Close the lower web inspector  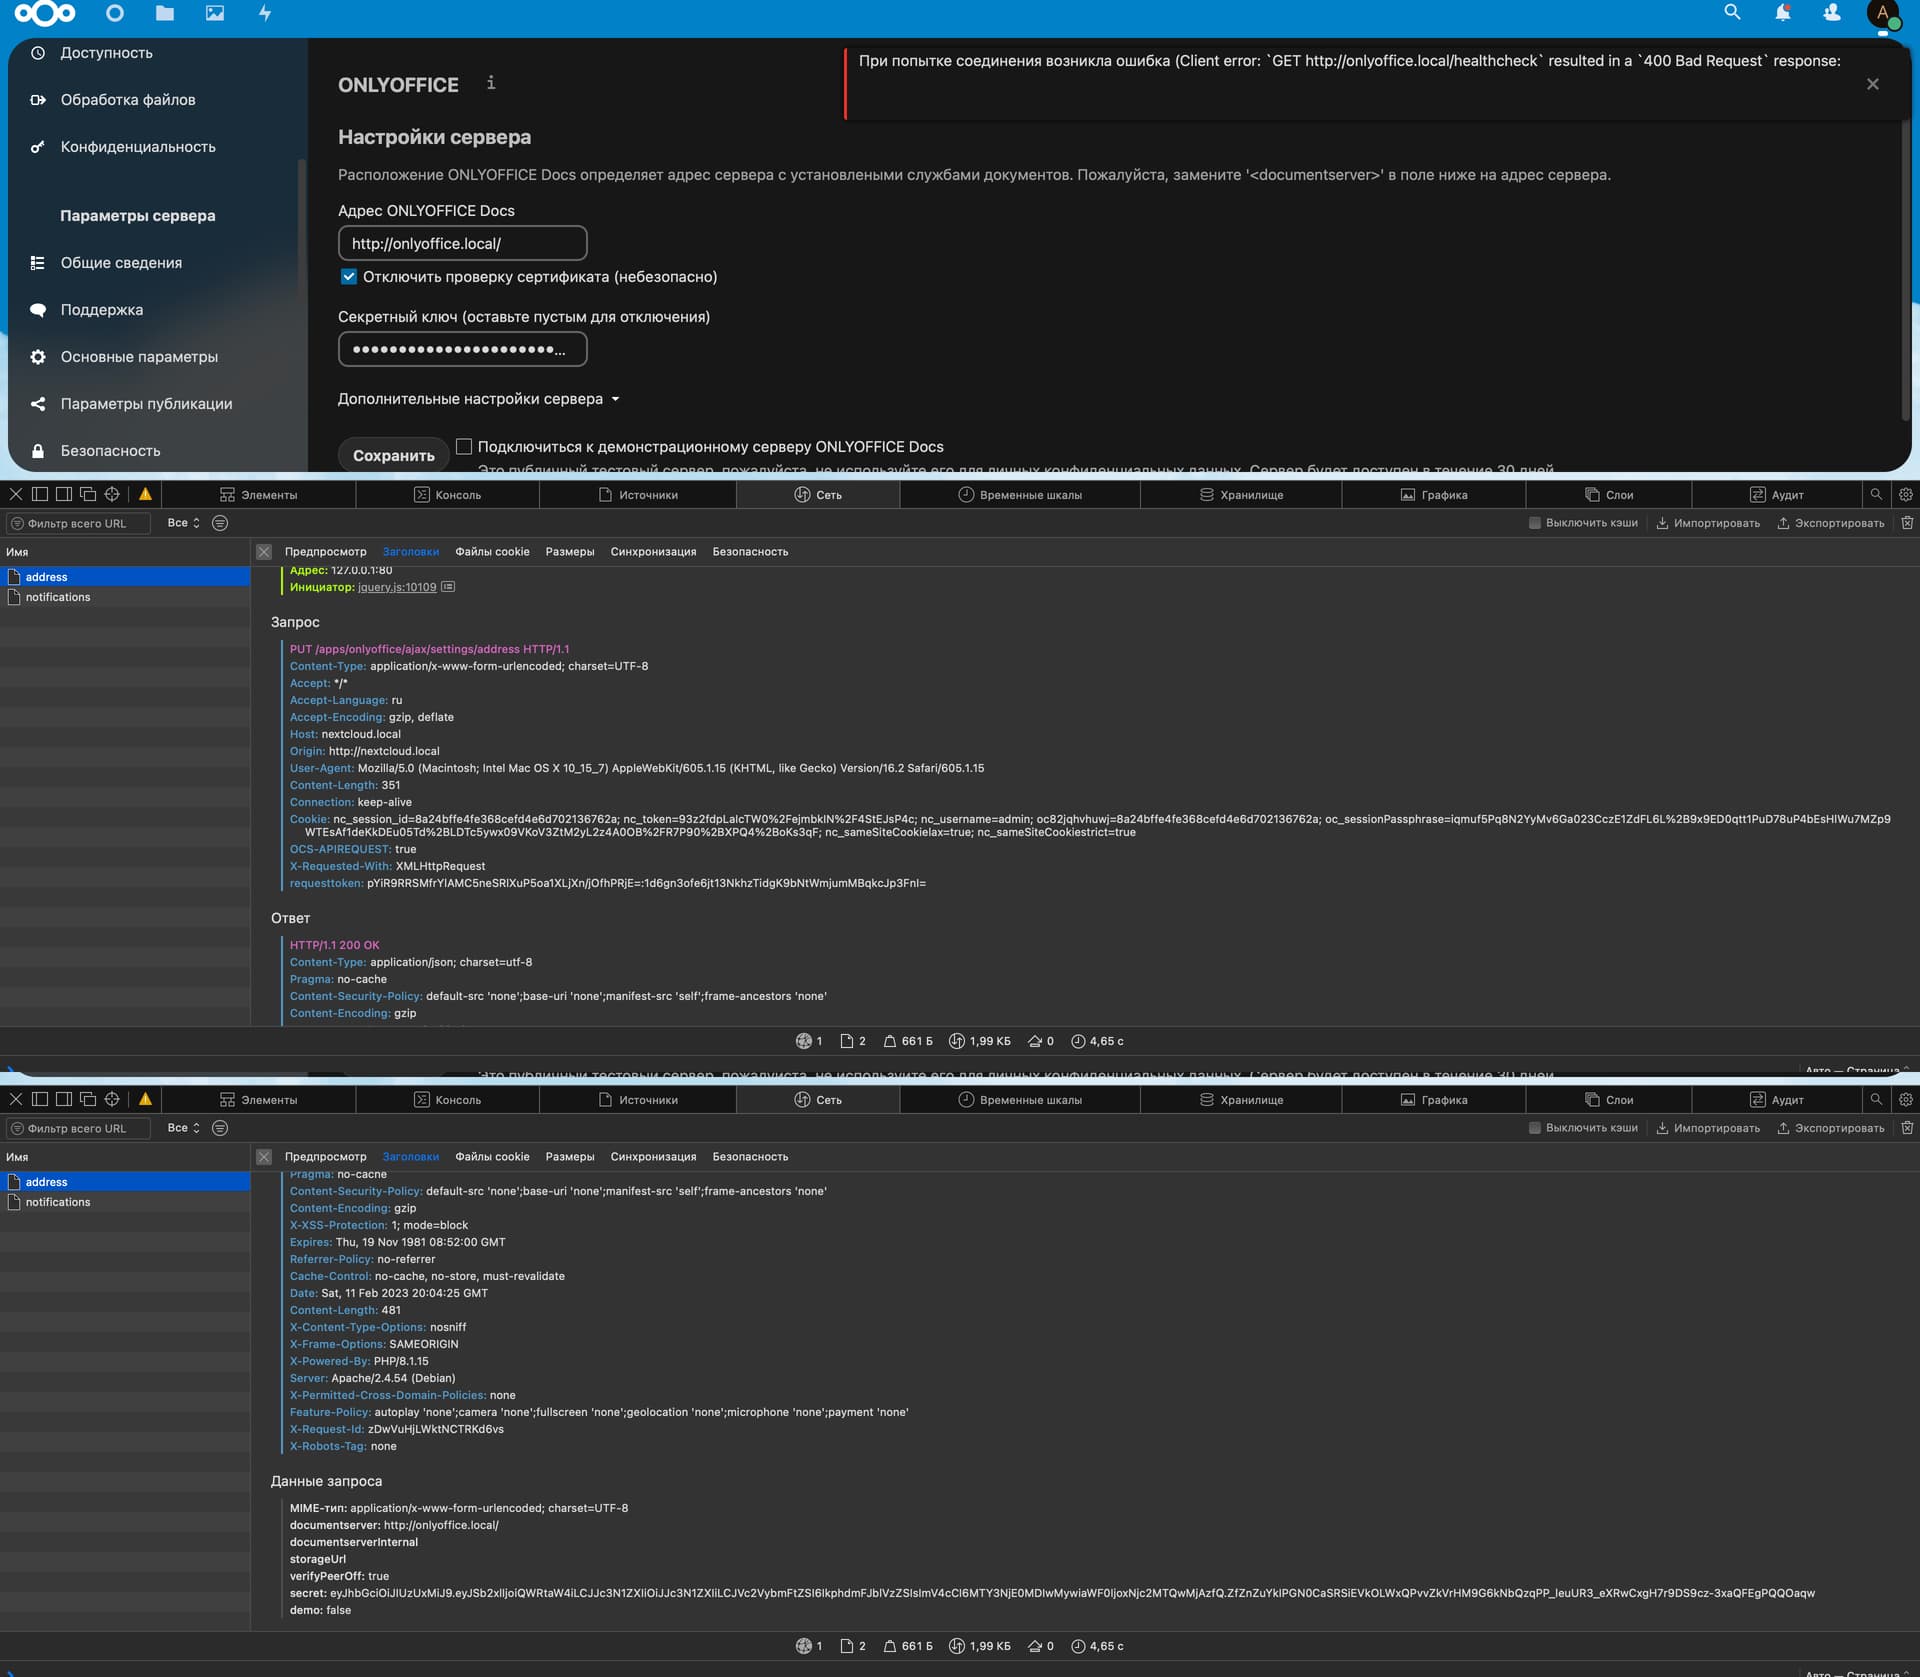[x=16, y=1099]
